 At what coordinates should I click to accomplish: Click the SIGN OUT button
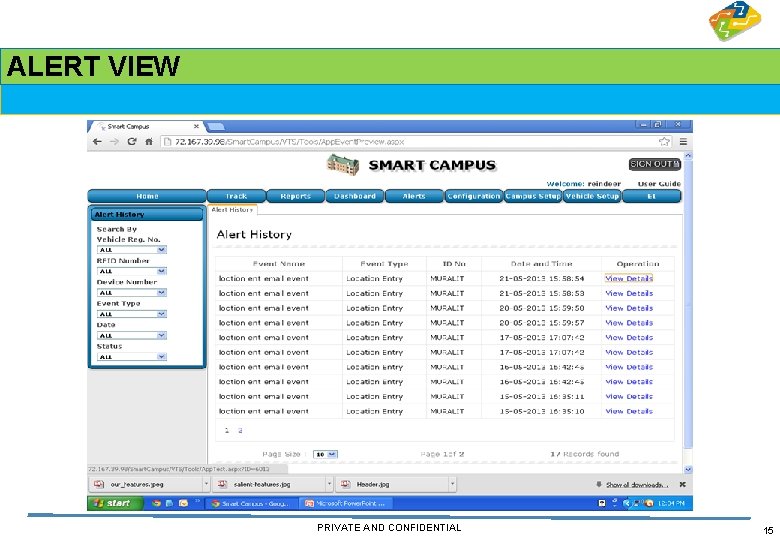655,164
